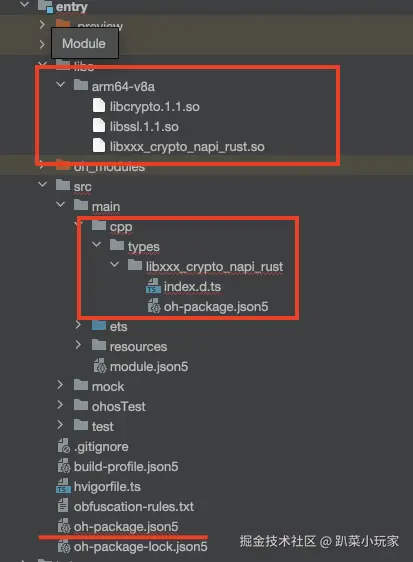Select libxxx_crypto_napi_rust.so in the tree
This screenshot has height=562, width=413.
187,147
